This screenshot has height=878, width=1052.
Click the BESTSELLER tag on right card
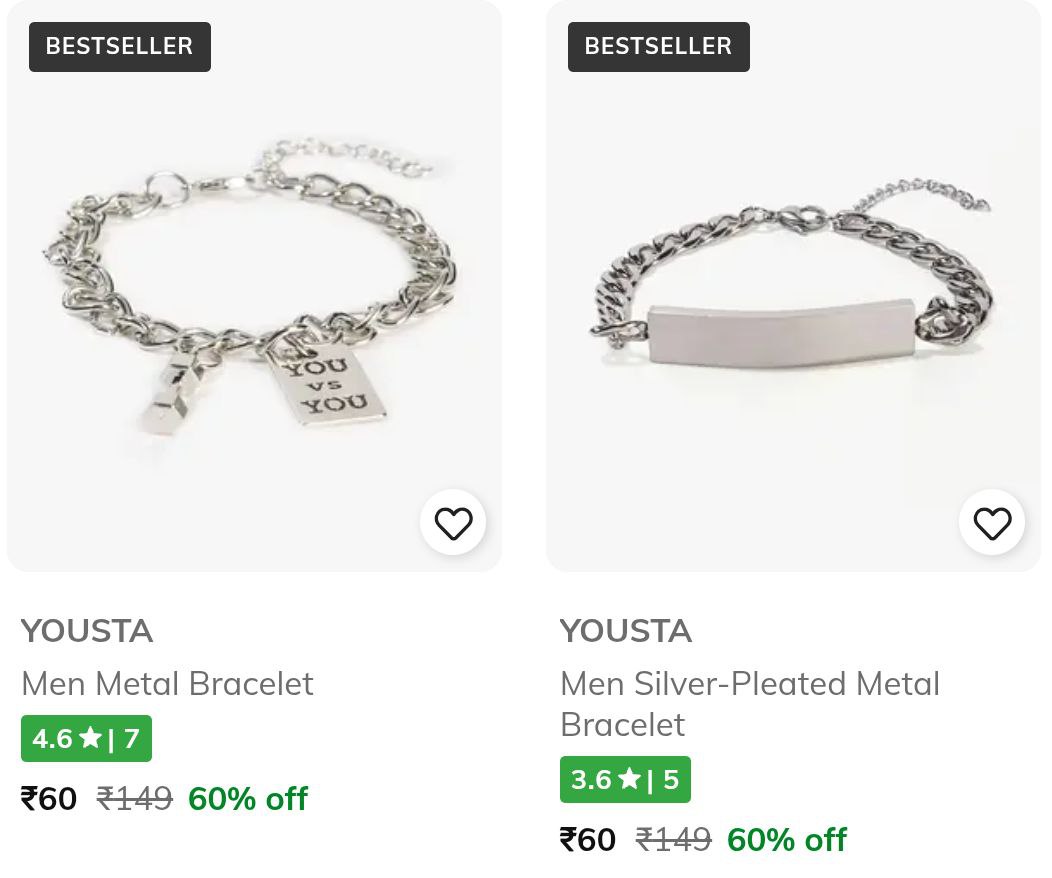[658, 46]
